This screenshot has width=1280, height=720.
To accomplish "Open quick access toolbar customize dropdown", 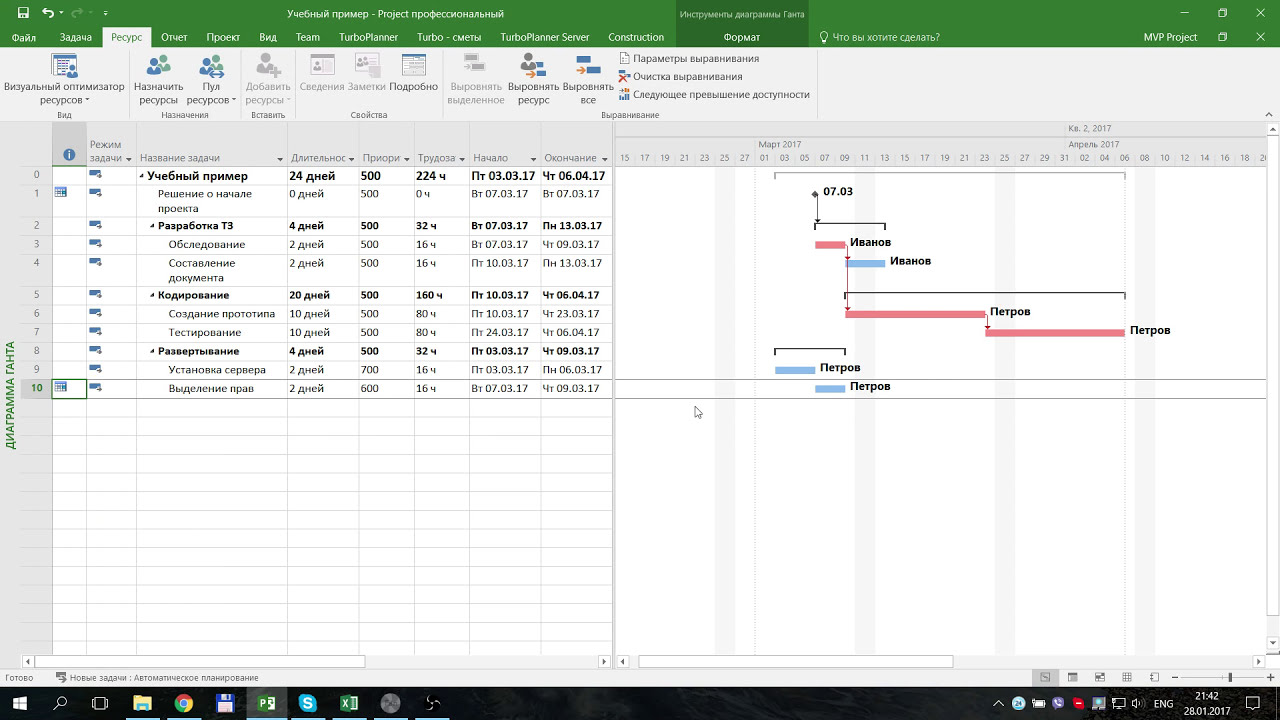I will [x=106, y=14].
